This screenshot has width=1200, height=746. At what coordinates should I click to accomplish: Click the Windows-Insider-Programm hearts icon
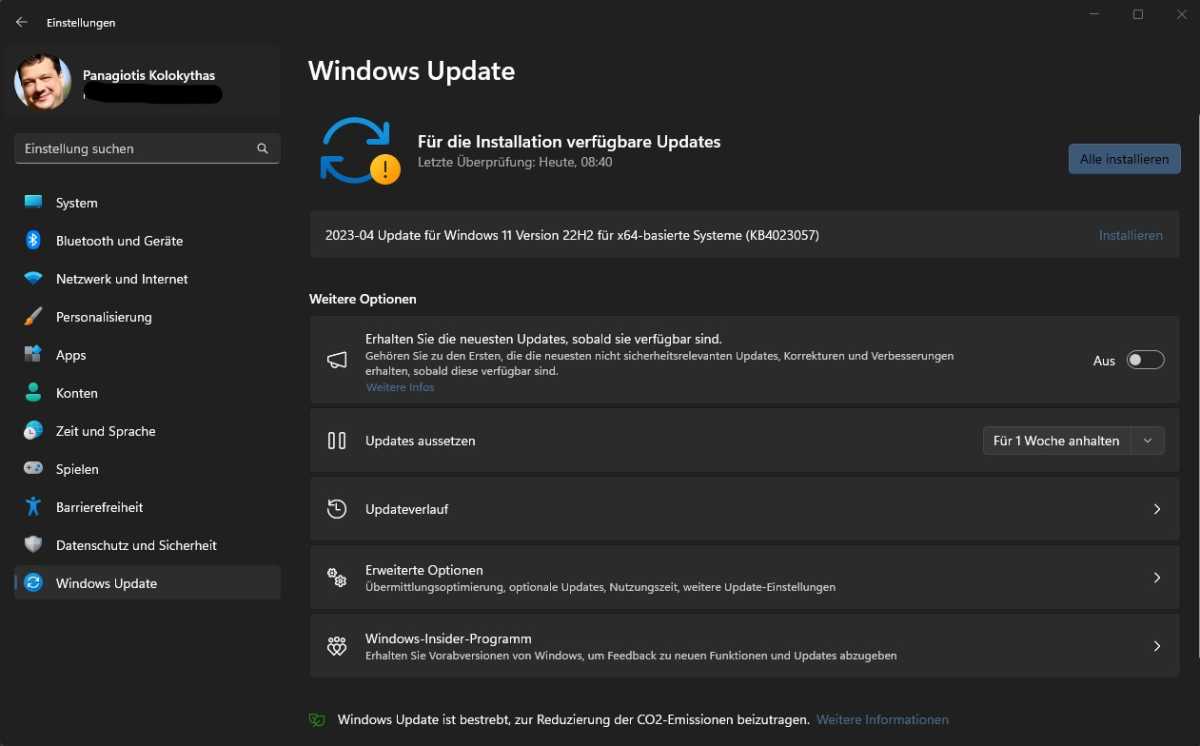pos(337,646)
